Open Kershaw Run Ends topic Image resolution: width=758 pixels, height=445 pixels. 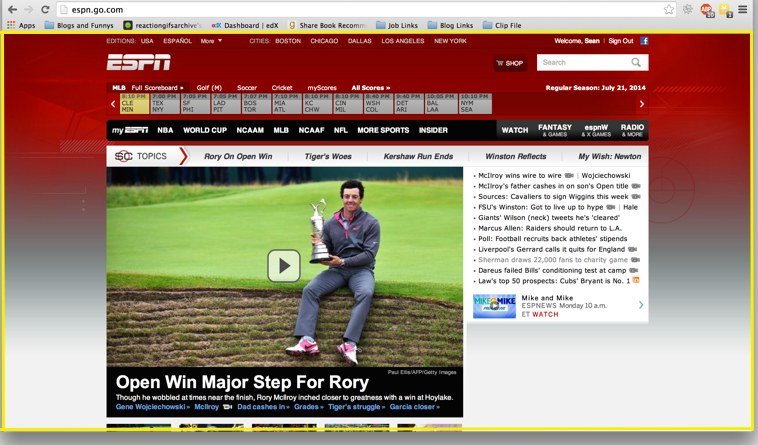point(418,156)
